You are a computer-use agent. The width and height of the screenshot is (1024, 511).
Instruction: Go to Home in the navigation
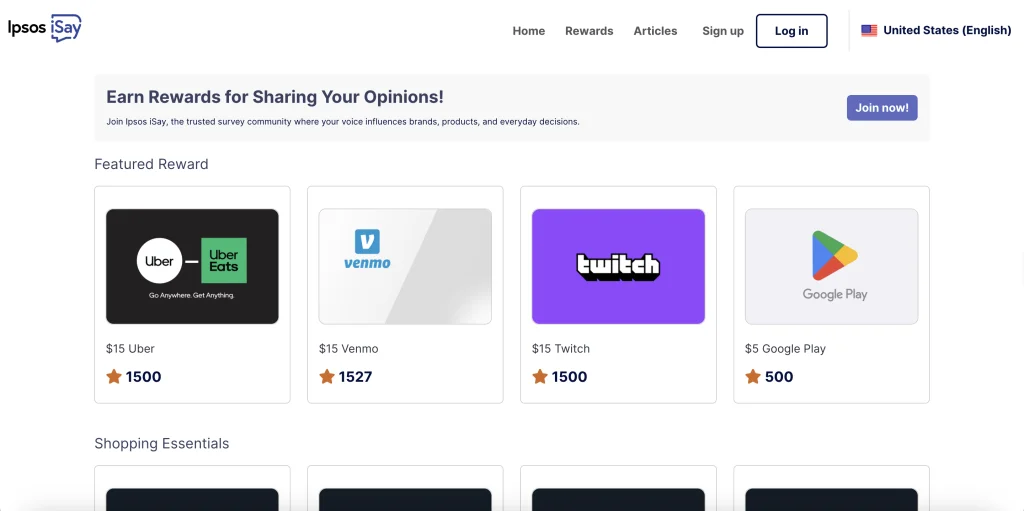tap(528, 31)
